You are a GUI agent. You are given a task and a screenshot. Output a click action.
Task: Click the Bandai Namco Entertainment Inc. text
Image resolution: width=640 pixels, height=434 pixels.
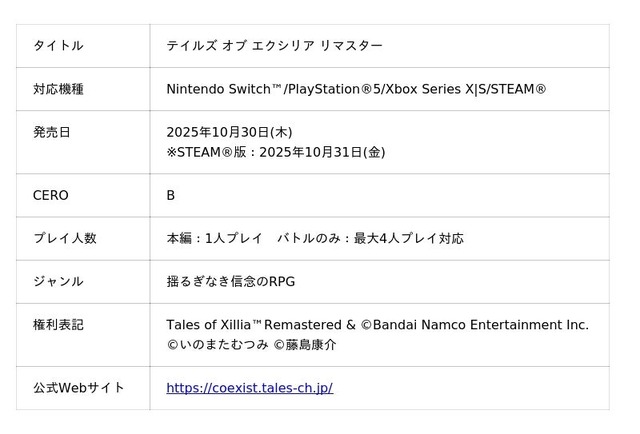pyautogui.click(x=482, y=324)
